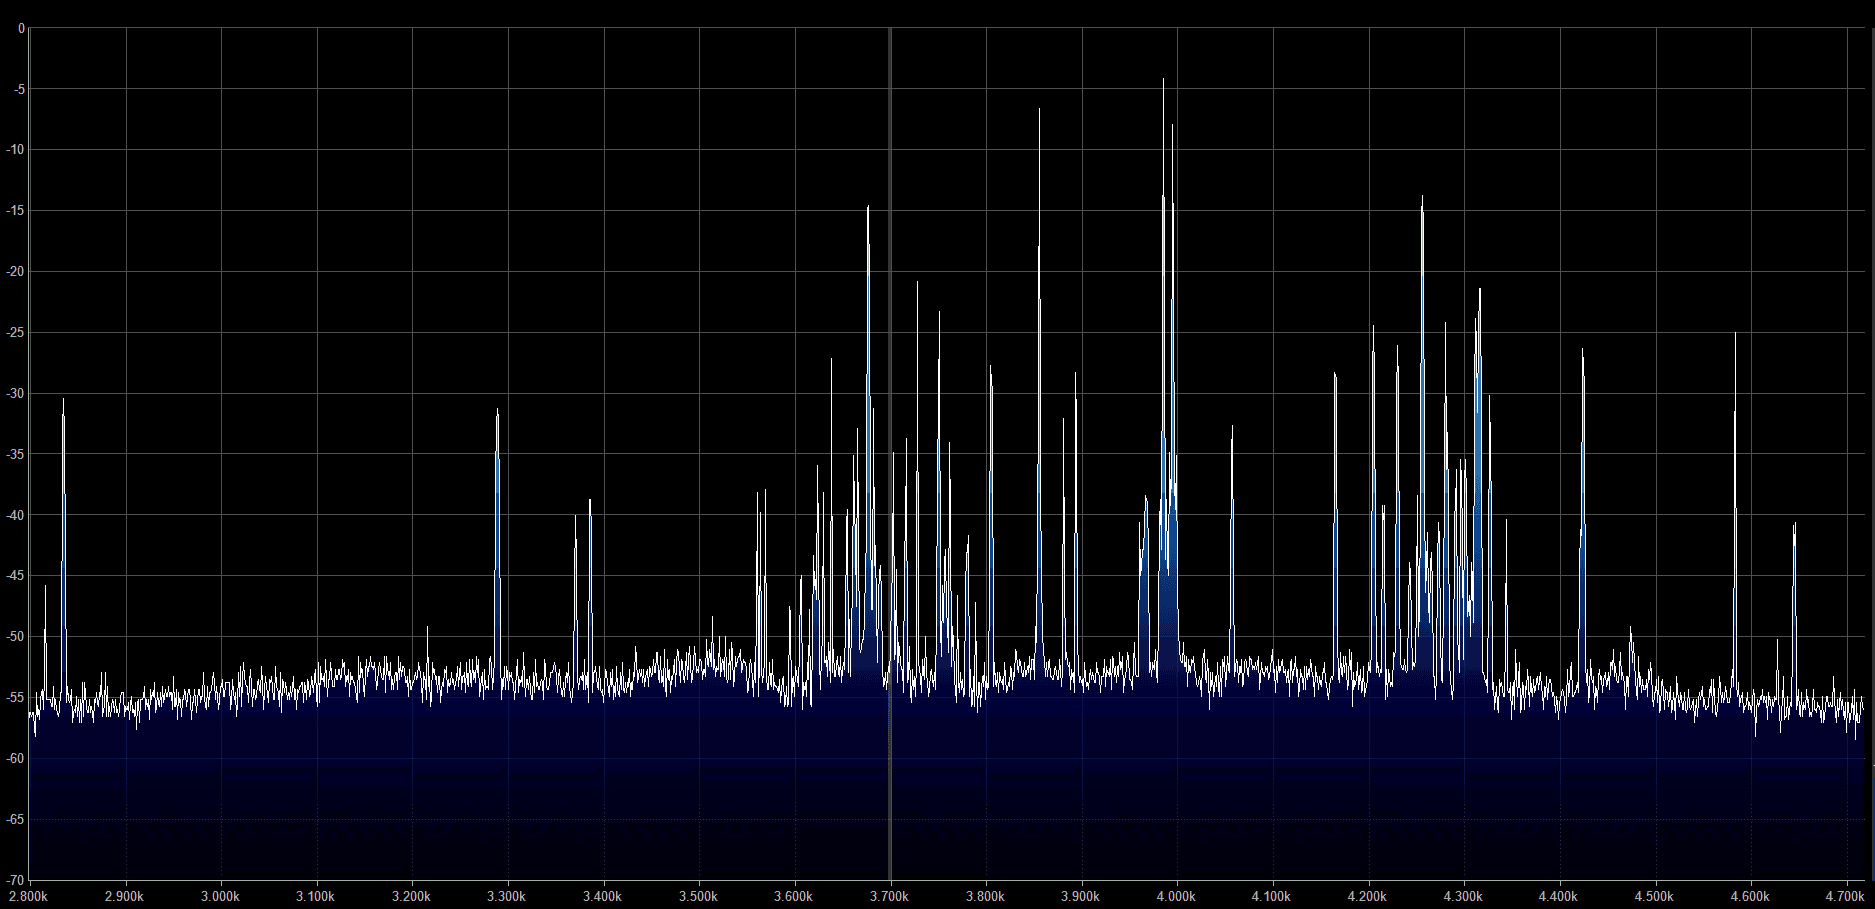Click the -70 dB level axis label
Screen dimensions: 1875x909
16,880
